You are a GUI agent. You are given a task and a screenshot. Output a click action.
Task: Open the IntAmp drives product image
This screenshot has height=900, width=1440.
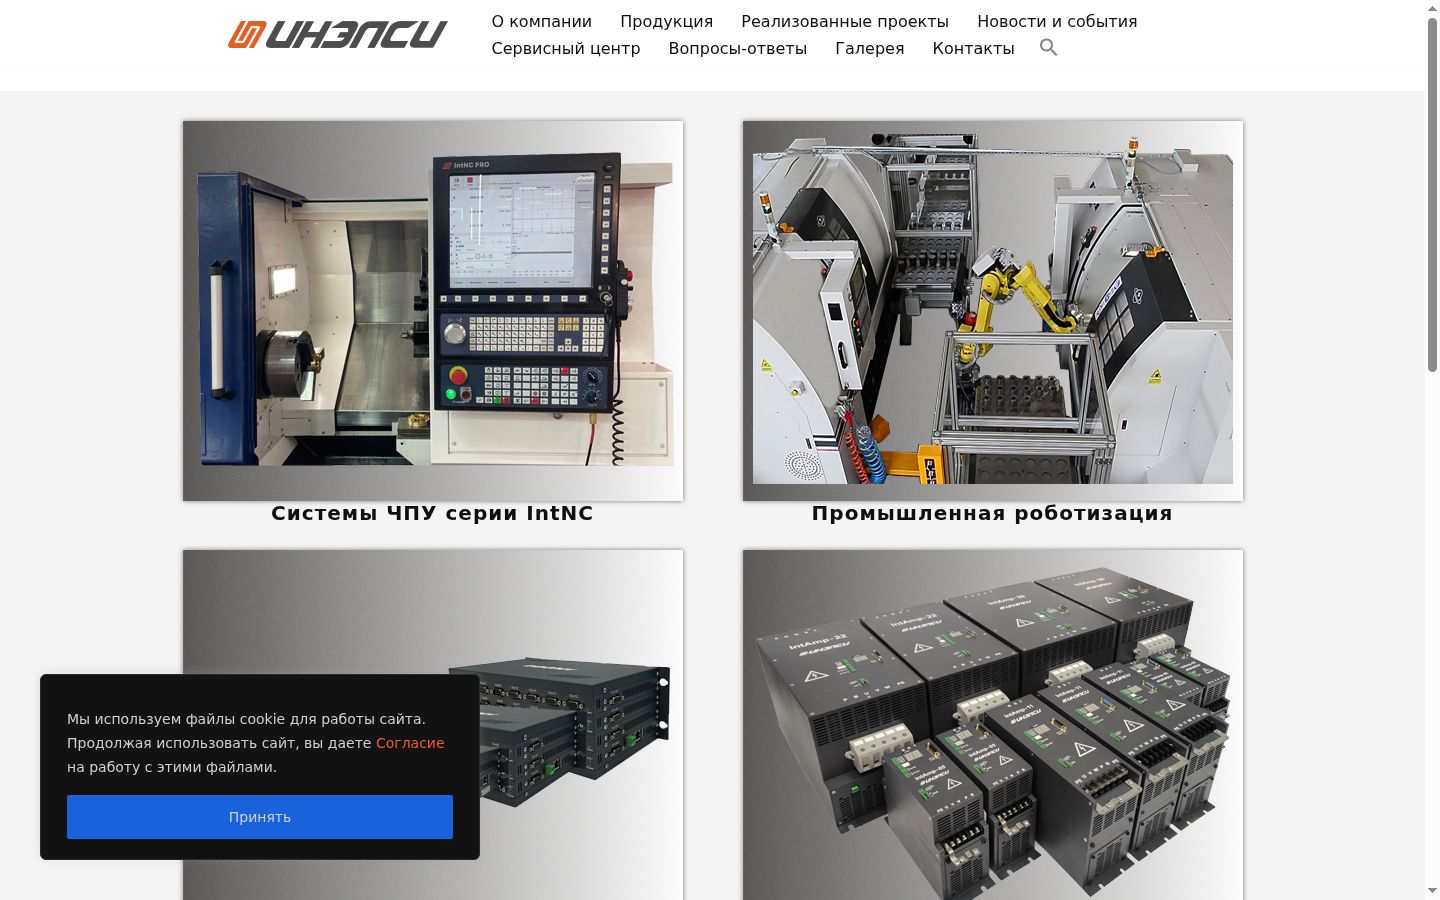tap(993, 725)
